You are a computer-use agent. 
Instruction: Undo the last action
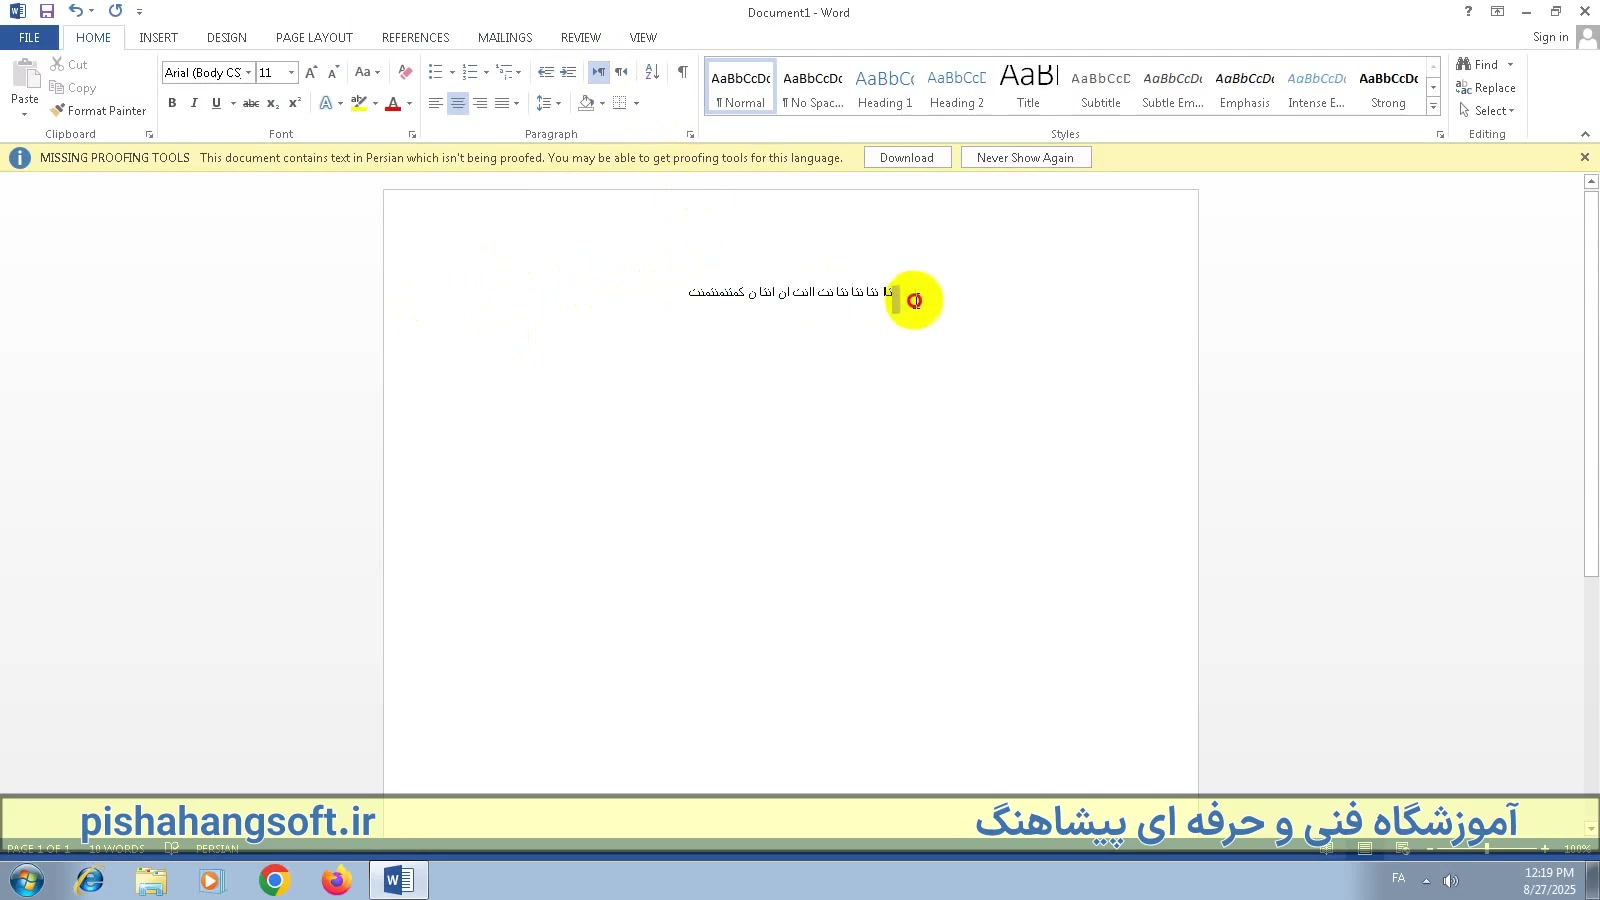point(75,11)
